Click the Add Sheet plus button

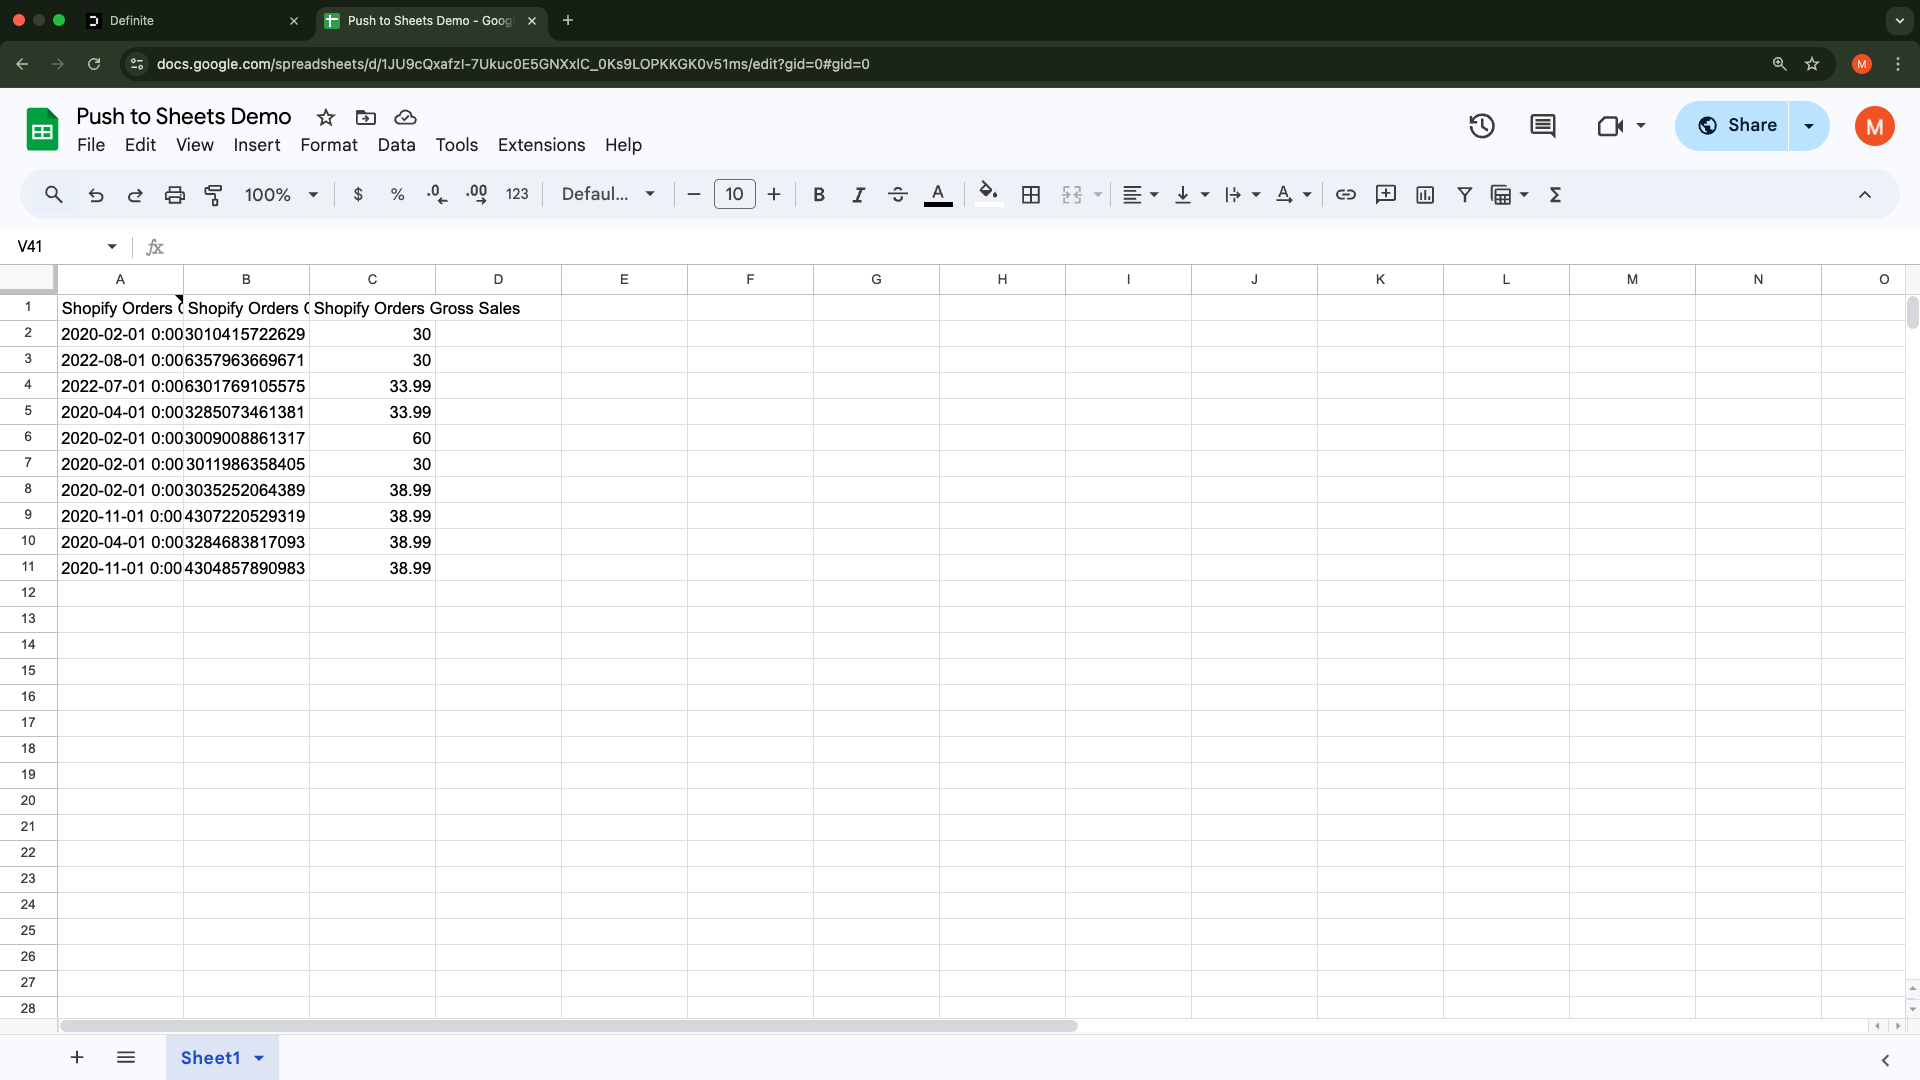click(77, 1057)
